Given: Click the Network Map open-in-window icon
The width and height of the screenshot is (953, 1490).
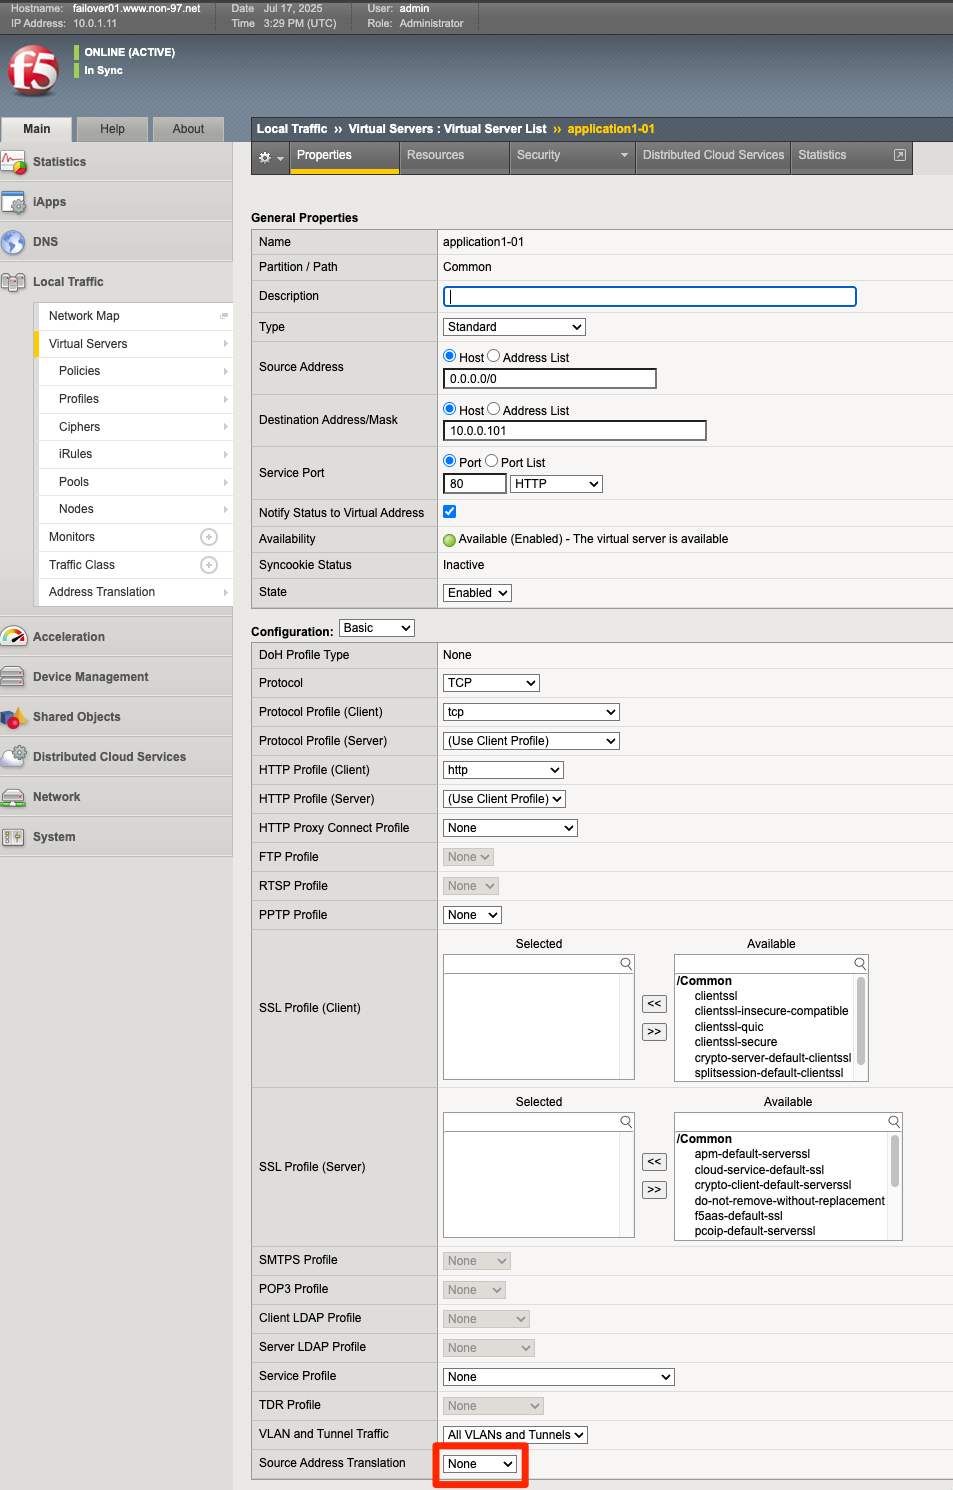Looking at the screenshot, I should 224,316.
